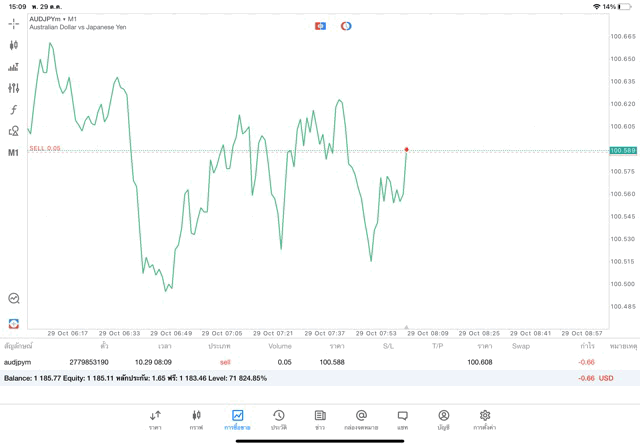640x447 pixels.
Task: Click the chart search icon at bottom-left
Action: click(x=14, y=298)
